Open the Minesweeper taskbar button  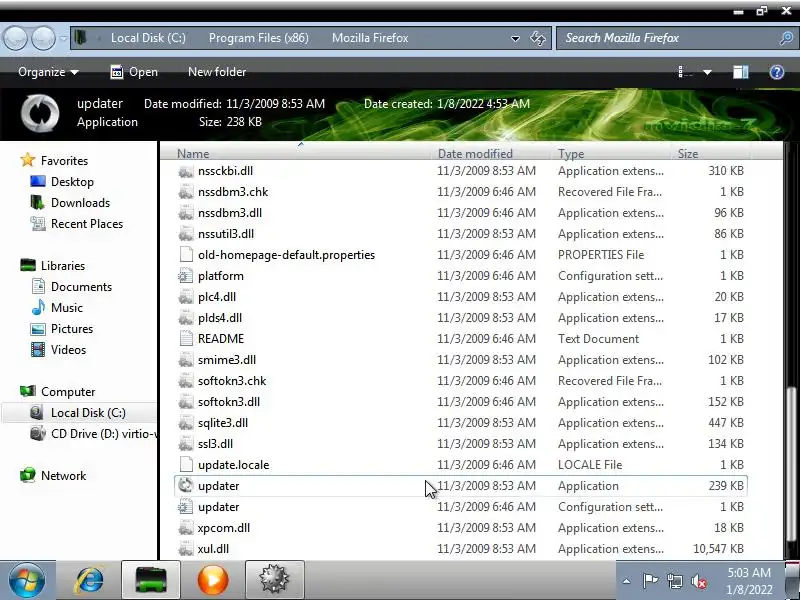[x=274, y=580]
